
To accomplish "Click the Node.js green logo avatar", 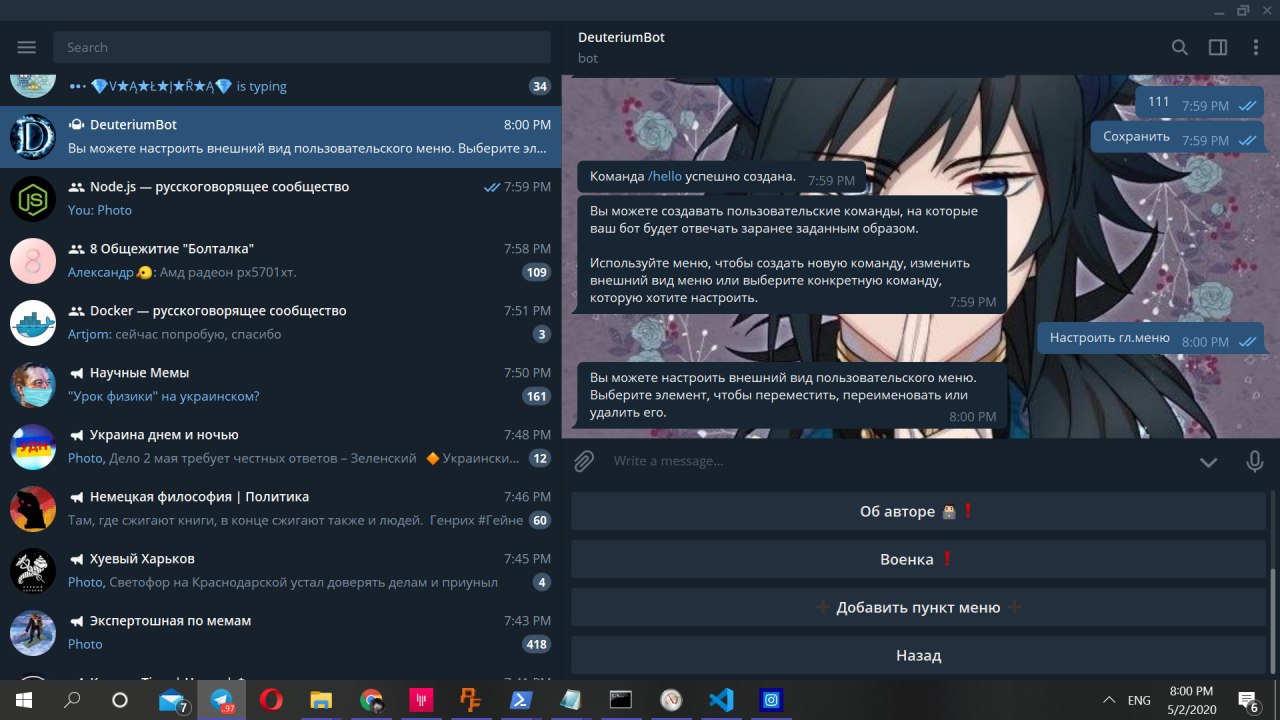I will pos(33,199).
